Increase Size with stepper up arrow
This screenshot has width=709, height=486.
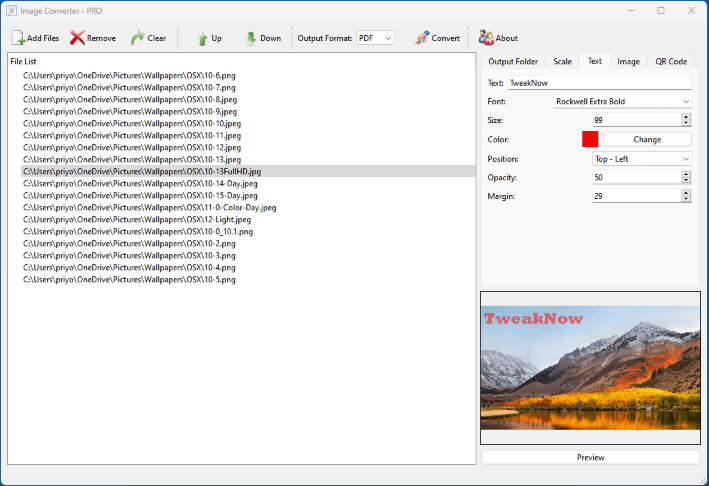point(686,117)
